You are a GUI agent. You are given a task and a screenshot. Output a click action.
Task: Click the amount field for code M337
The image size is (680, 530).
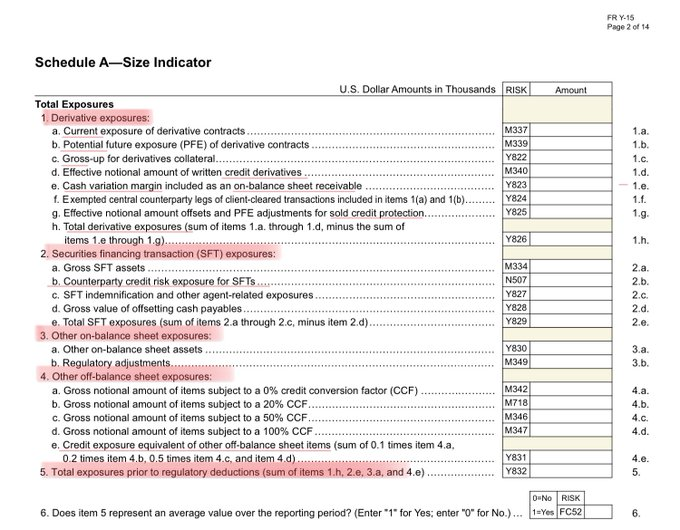coord(571,130)
